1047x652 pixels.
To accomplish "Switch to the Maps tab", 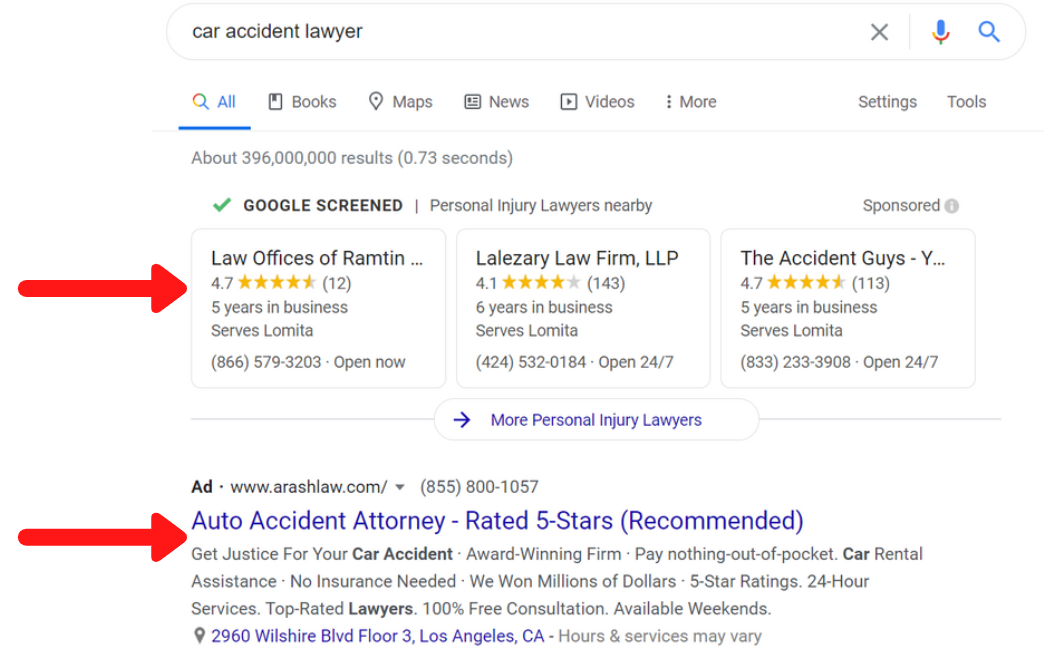I will tap(401, 102).
